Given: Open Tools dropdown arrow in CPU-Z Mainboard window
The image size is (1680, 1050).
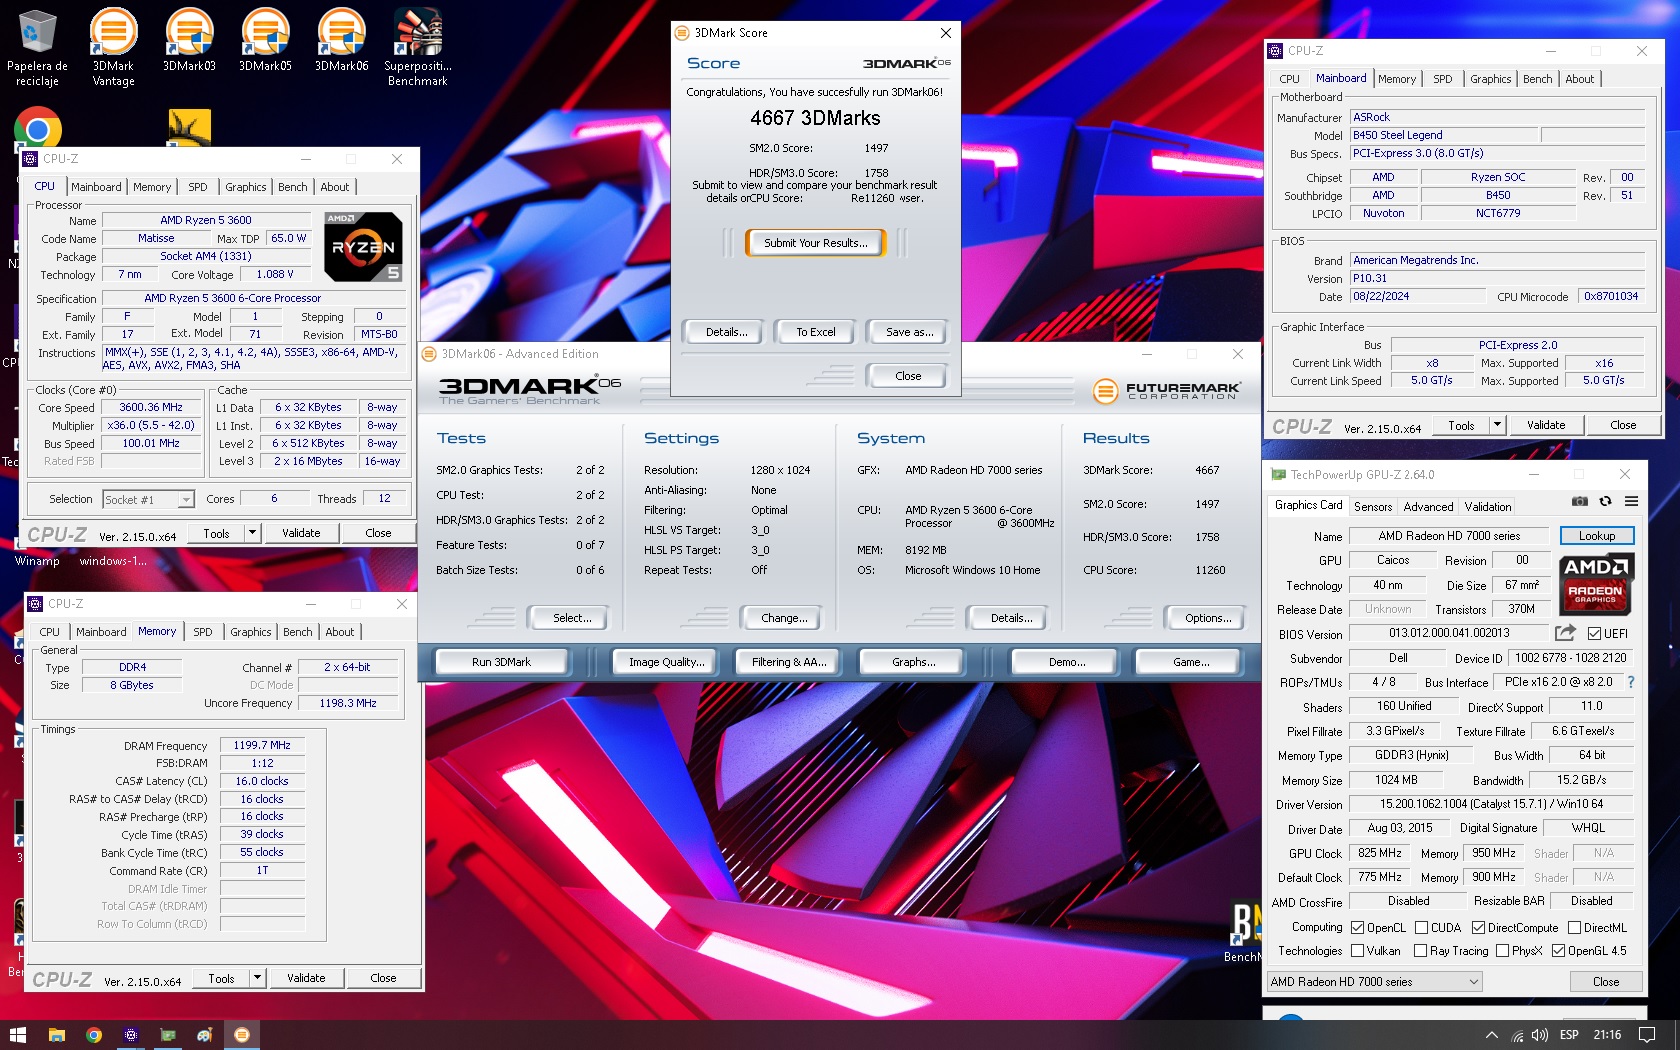Looking at the screenshot, I should (x=1497, y=425).
